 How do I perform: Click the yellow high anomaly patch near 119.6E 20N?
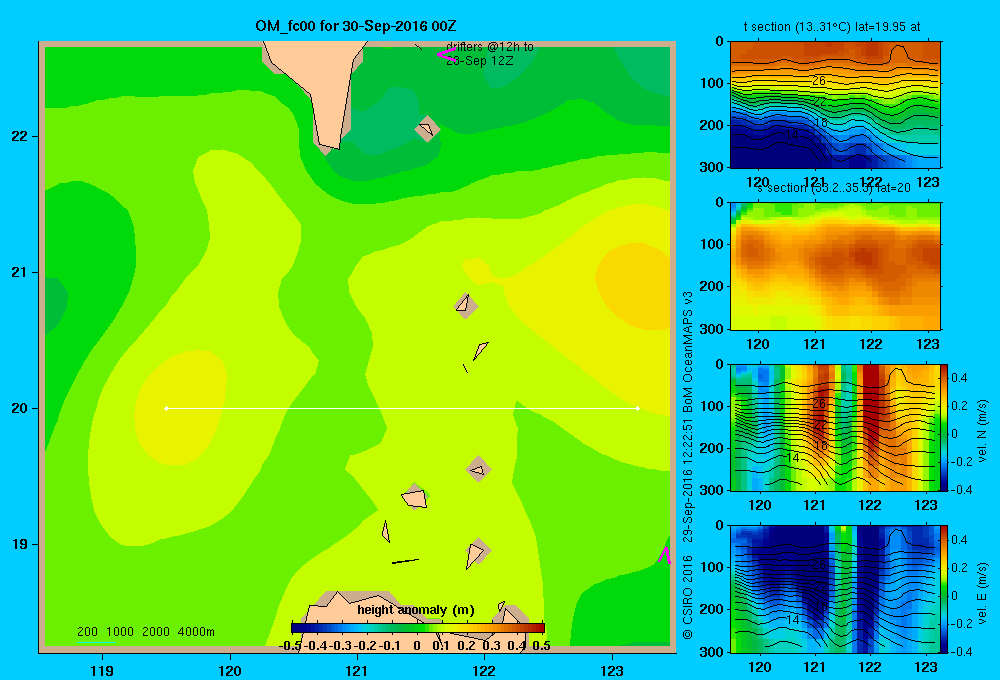[x=180, y=407]
